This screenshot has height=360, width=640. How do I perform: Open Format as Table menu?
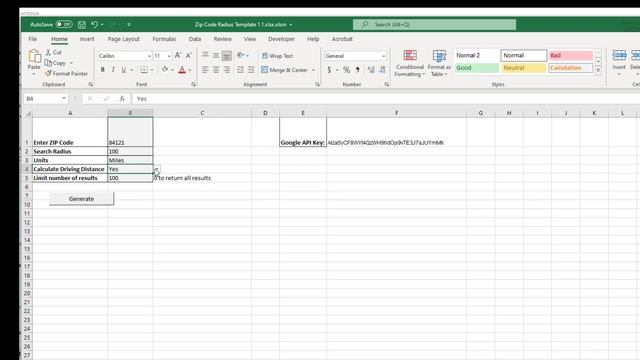[439, 63]
